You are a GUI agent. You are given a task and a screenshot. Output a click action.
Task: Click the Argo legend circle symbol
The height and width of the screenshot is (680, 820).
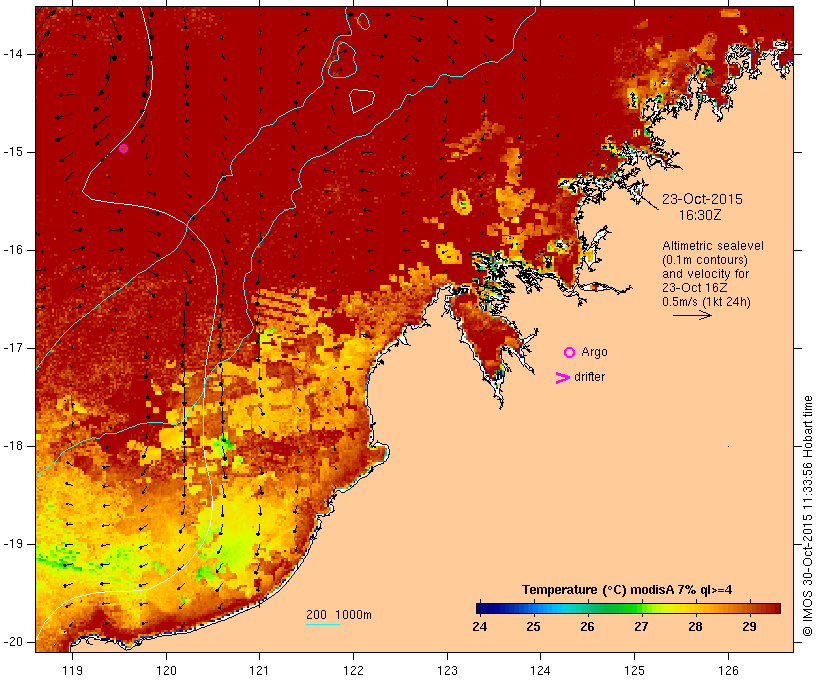tap(570, 353)
